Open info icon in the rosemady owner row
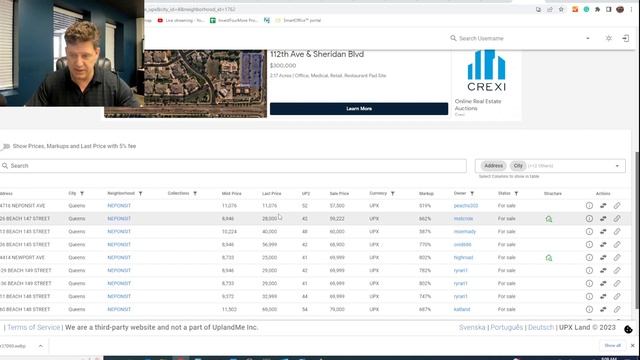The height and width of the screenshot is (360, 640). click(589, 231)
